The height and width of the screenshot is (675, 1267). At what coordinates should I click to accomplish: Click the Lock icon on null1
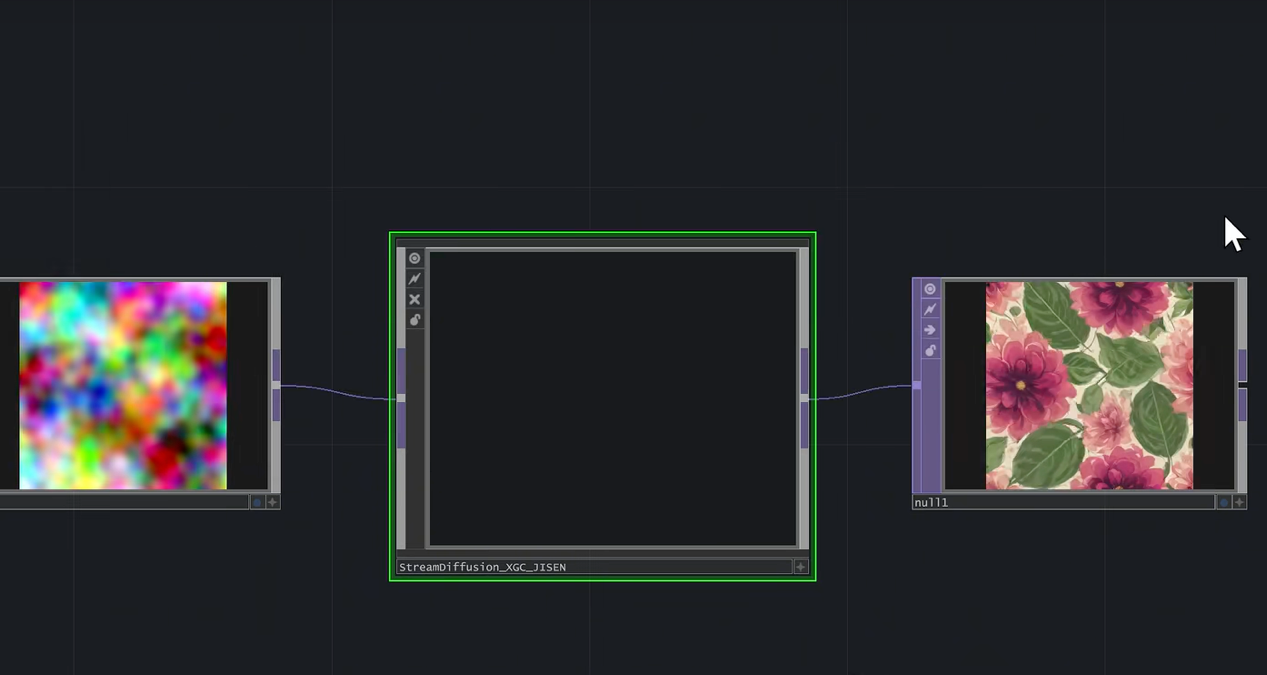tap(930, 351)
